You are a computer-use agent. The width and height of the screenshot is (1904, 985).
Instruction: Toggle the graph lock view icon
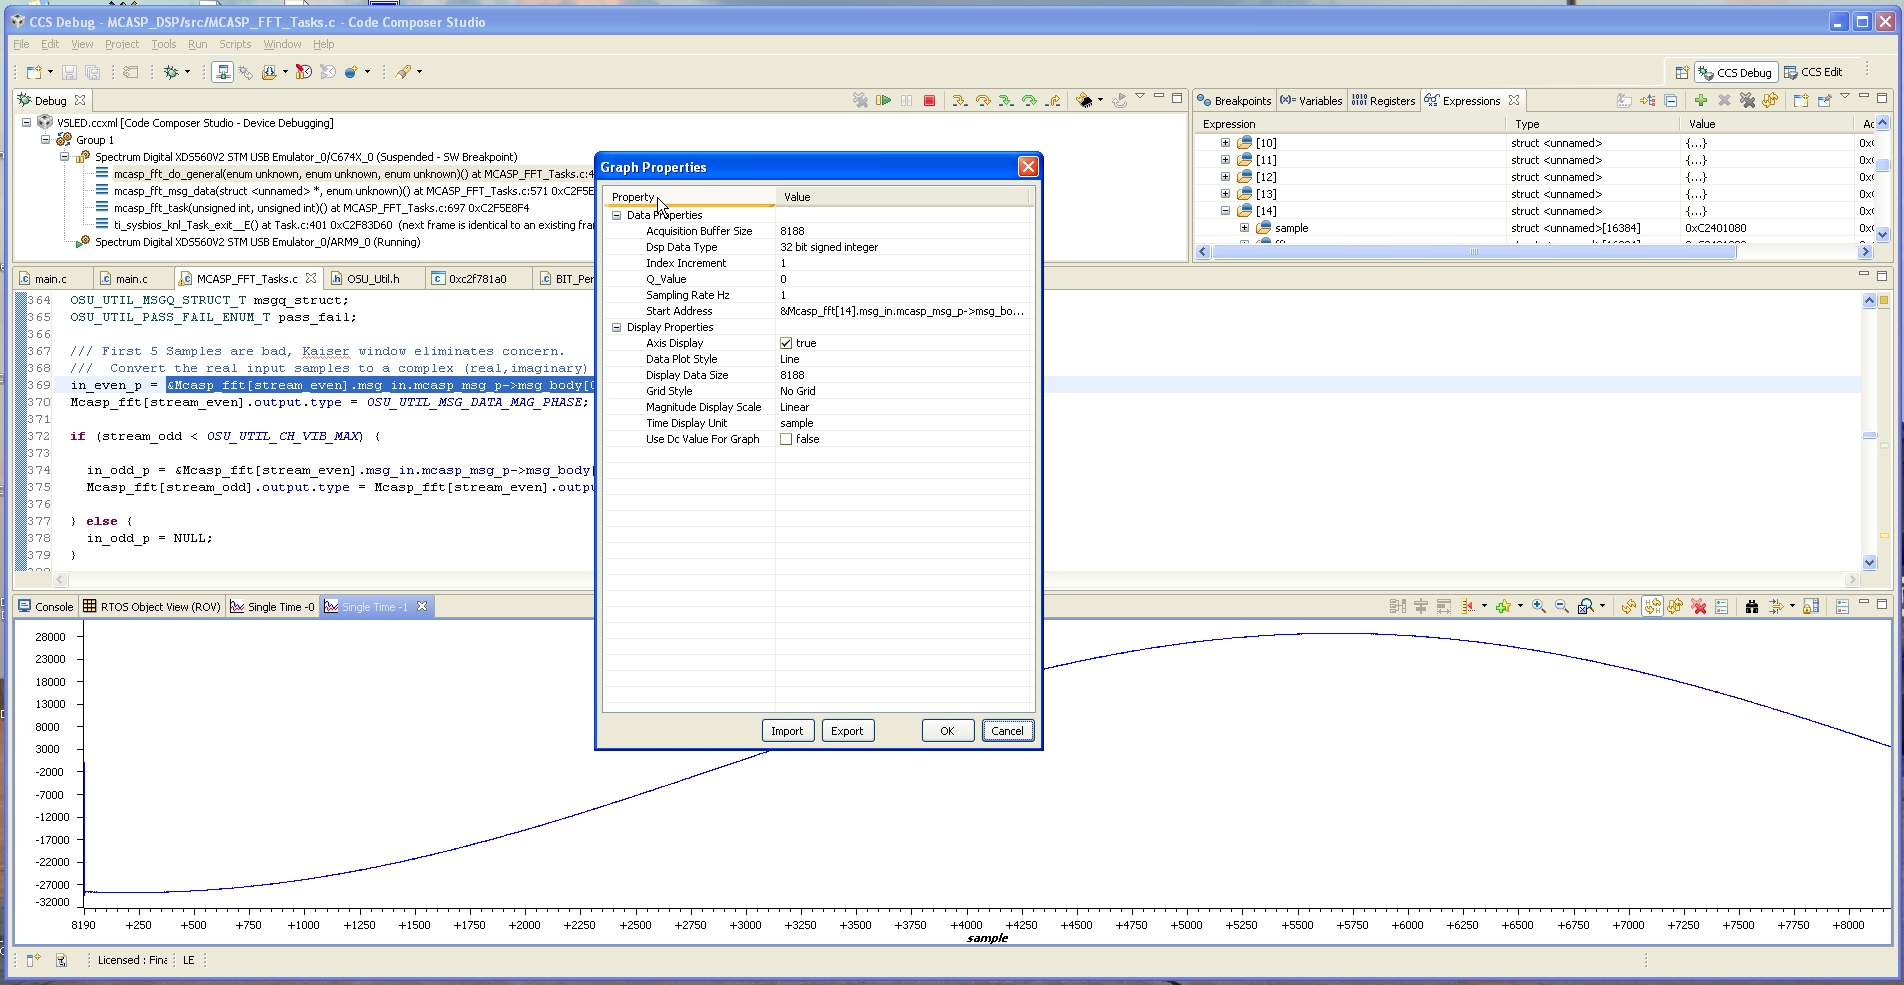pos(1811,606)
